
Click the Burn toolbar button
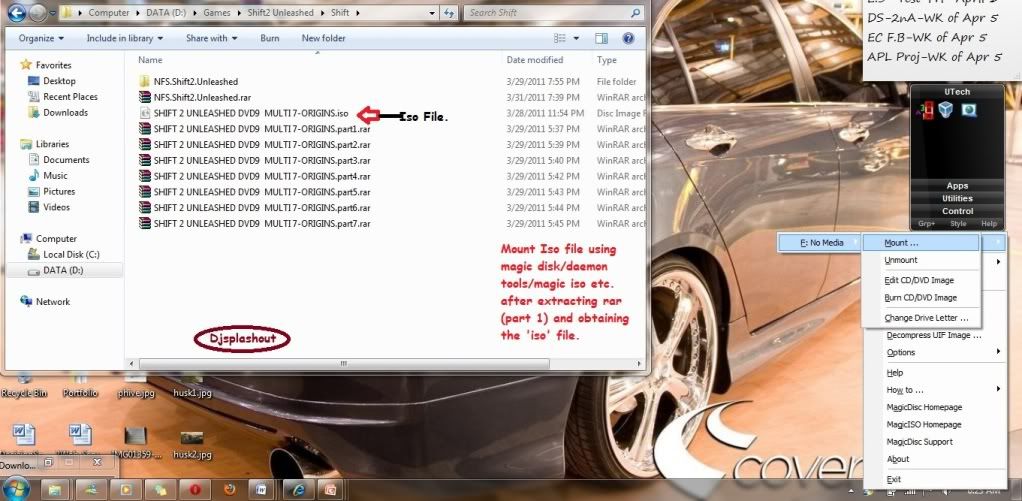point(270,38)
